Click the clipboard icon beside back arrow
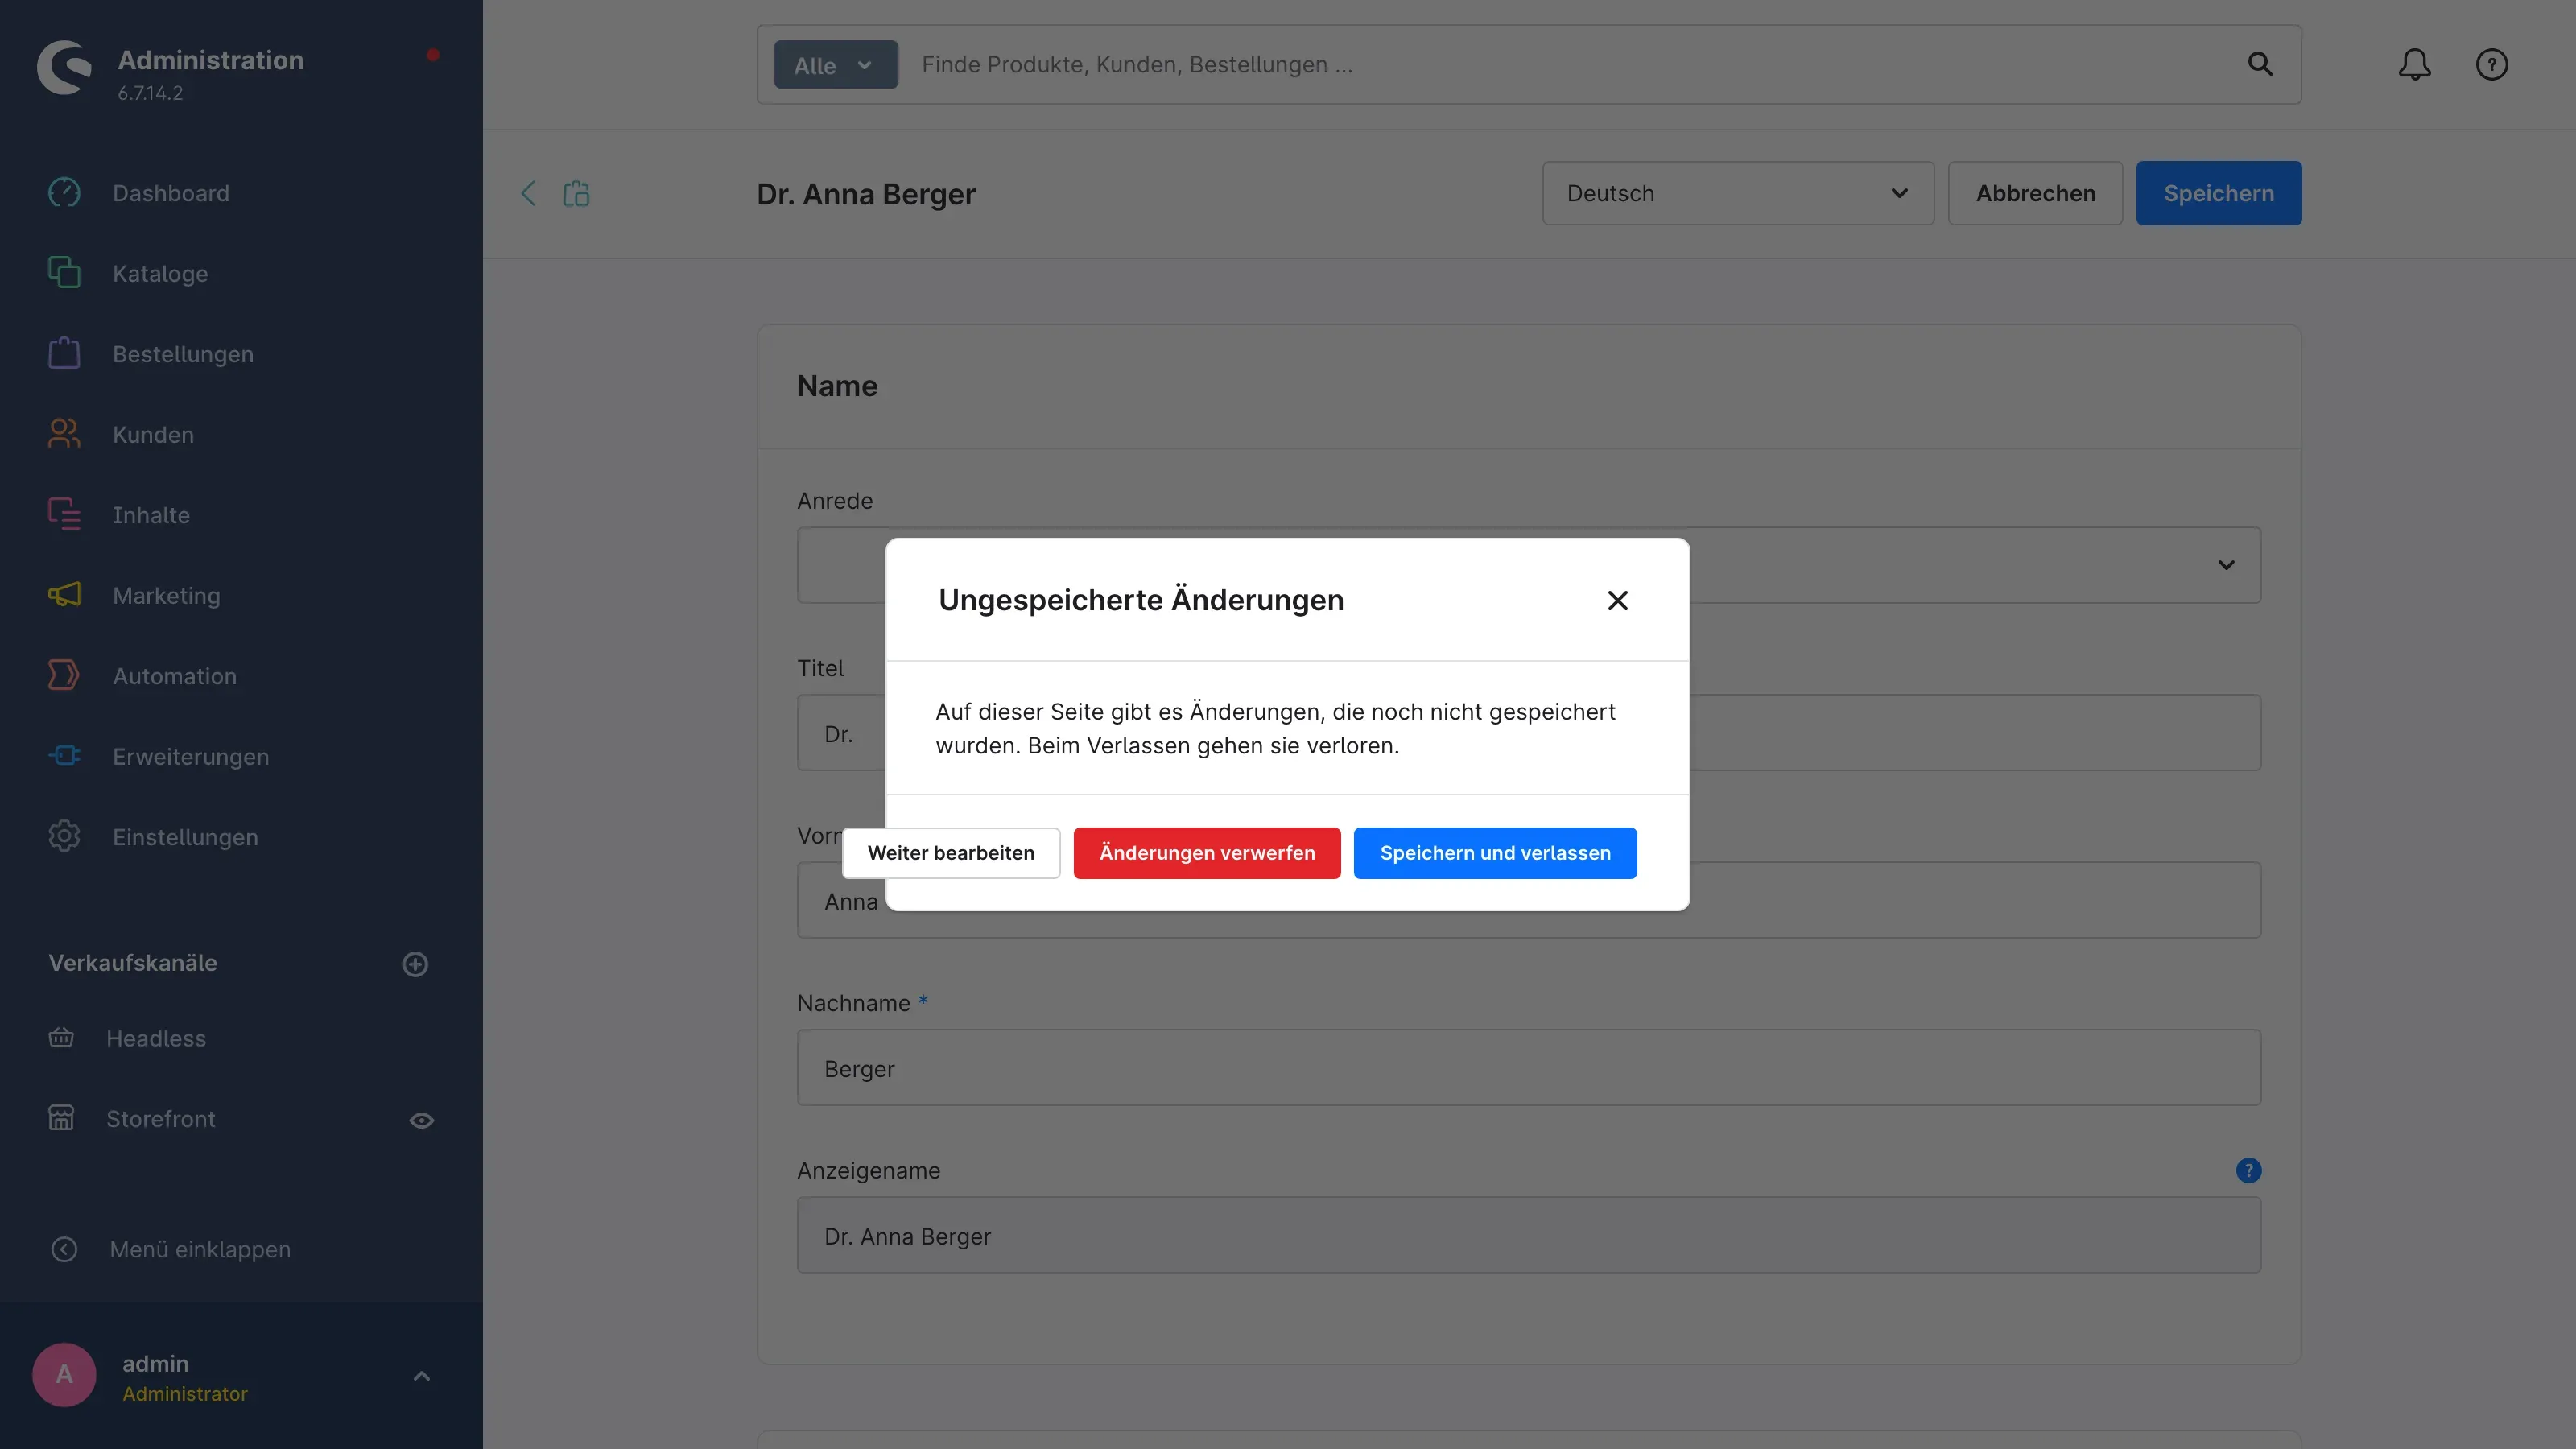The image size is (2576, 1449). coord(576,193)
